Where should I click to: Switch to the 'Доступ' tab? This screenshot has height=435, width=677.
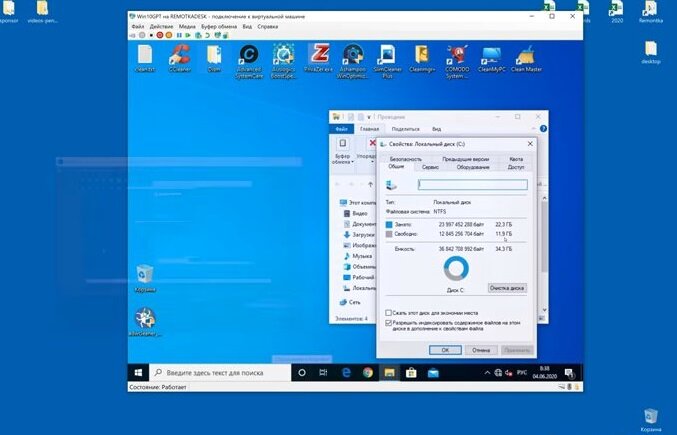point(516,167)
